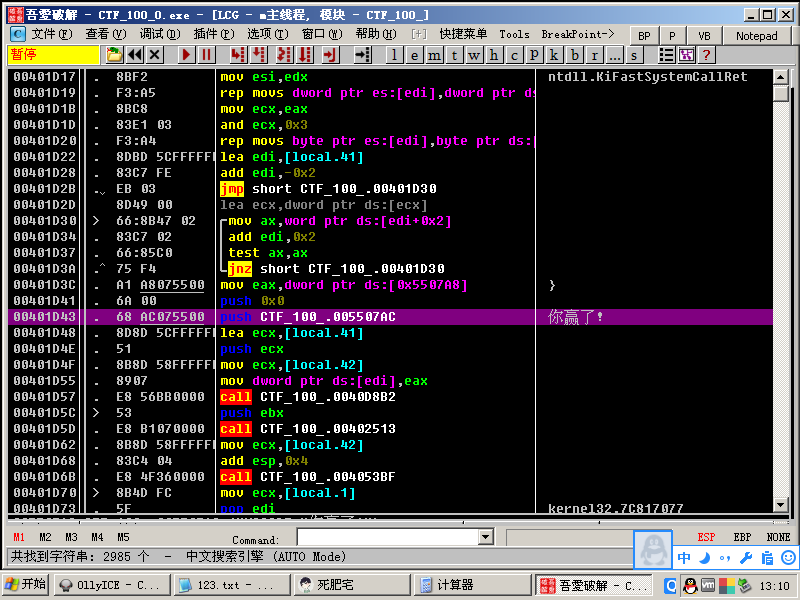Click the BP button in toolbar

[x=644, y=35]
